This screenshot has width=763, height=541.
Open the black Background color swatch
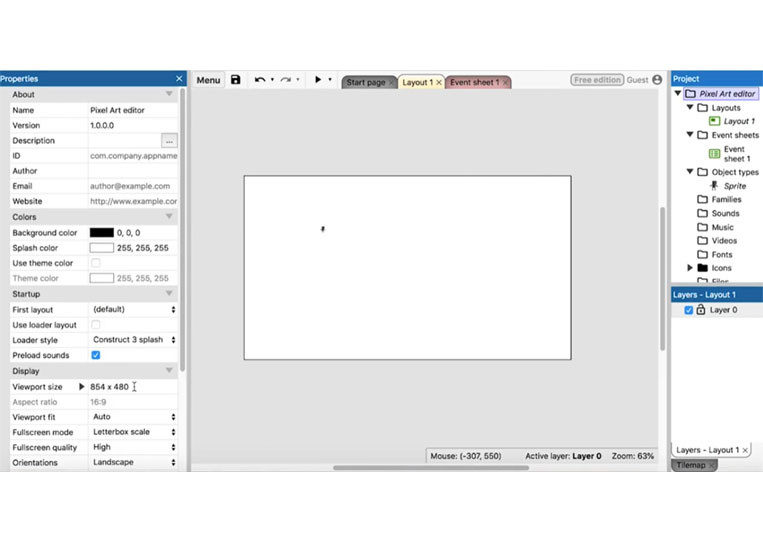click(102, 233)
